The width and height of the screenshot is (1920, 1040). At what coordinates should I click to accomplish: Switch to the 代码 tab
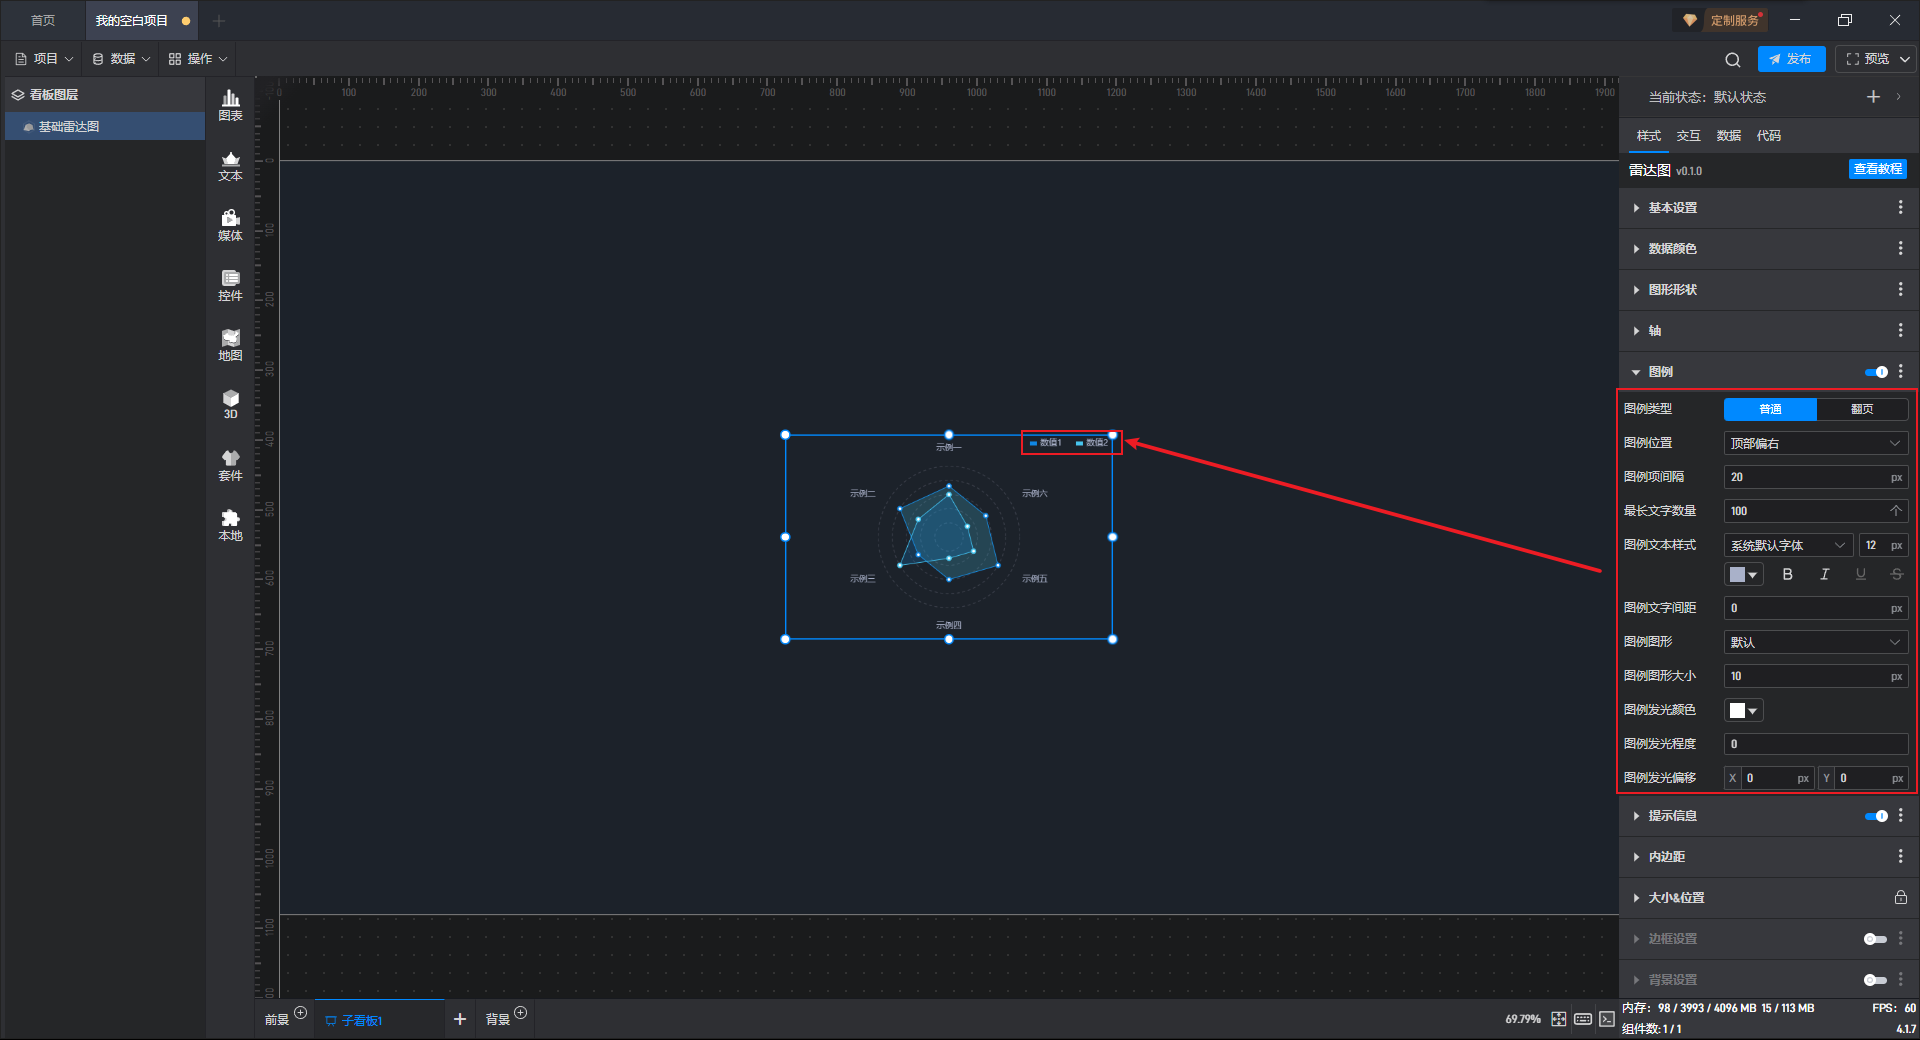coord(1768,136)
